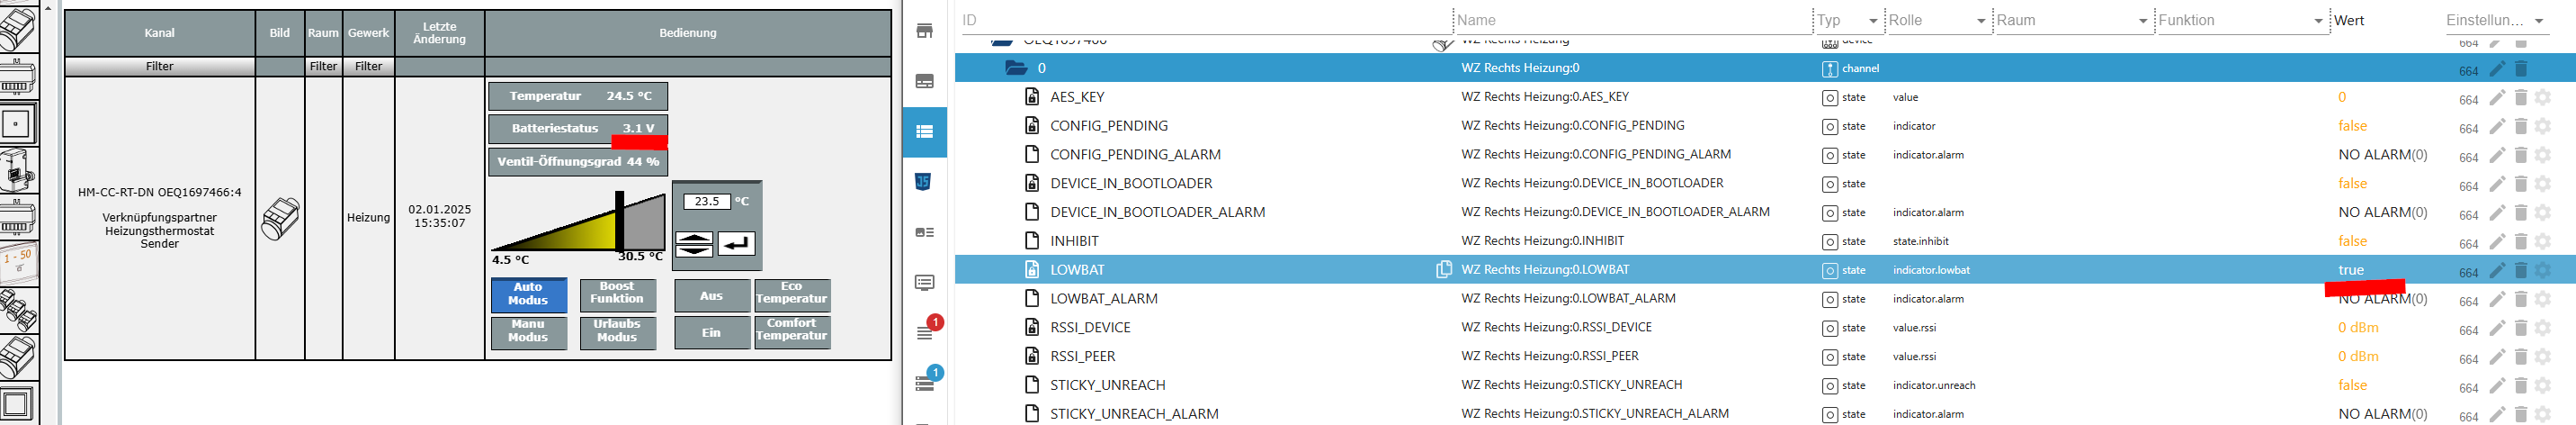Edit the LOWBAT state with pencil icon

tap(2497, 270)
